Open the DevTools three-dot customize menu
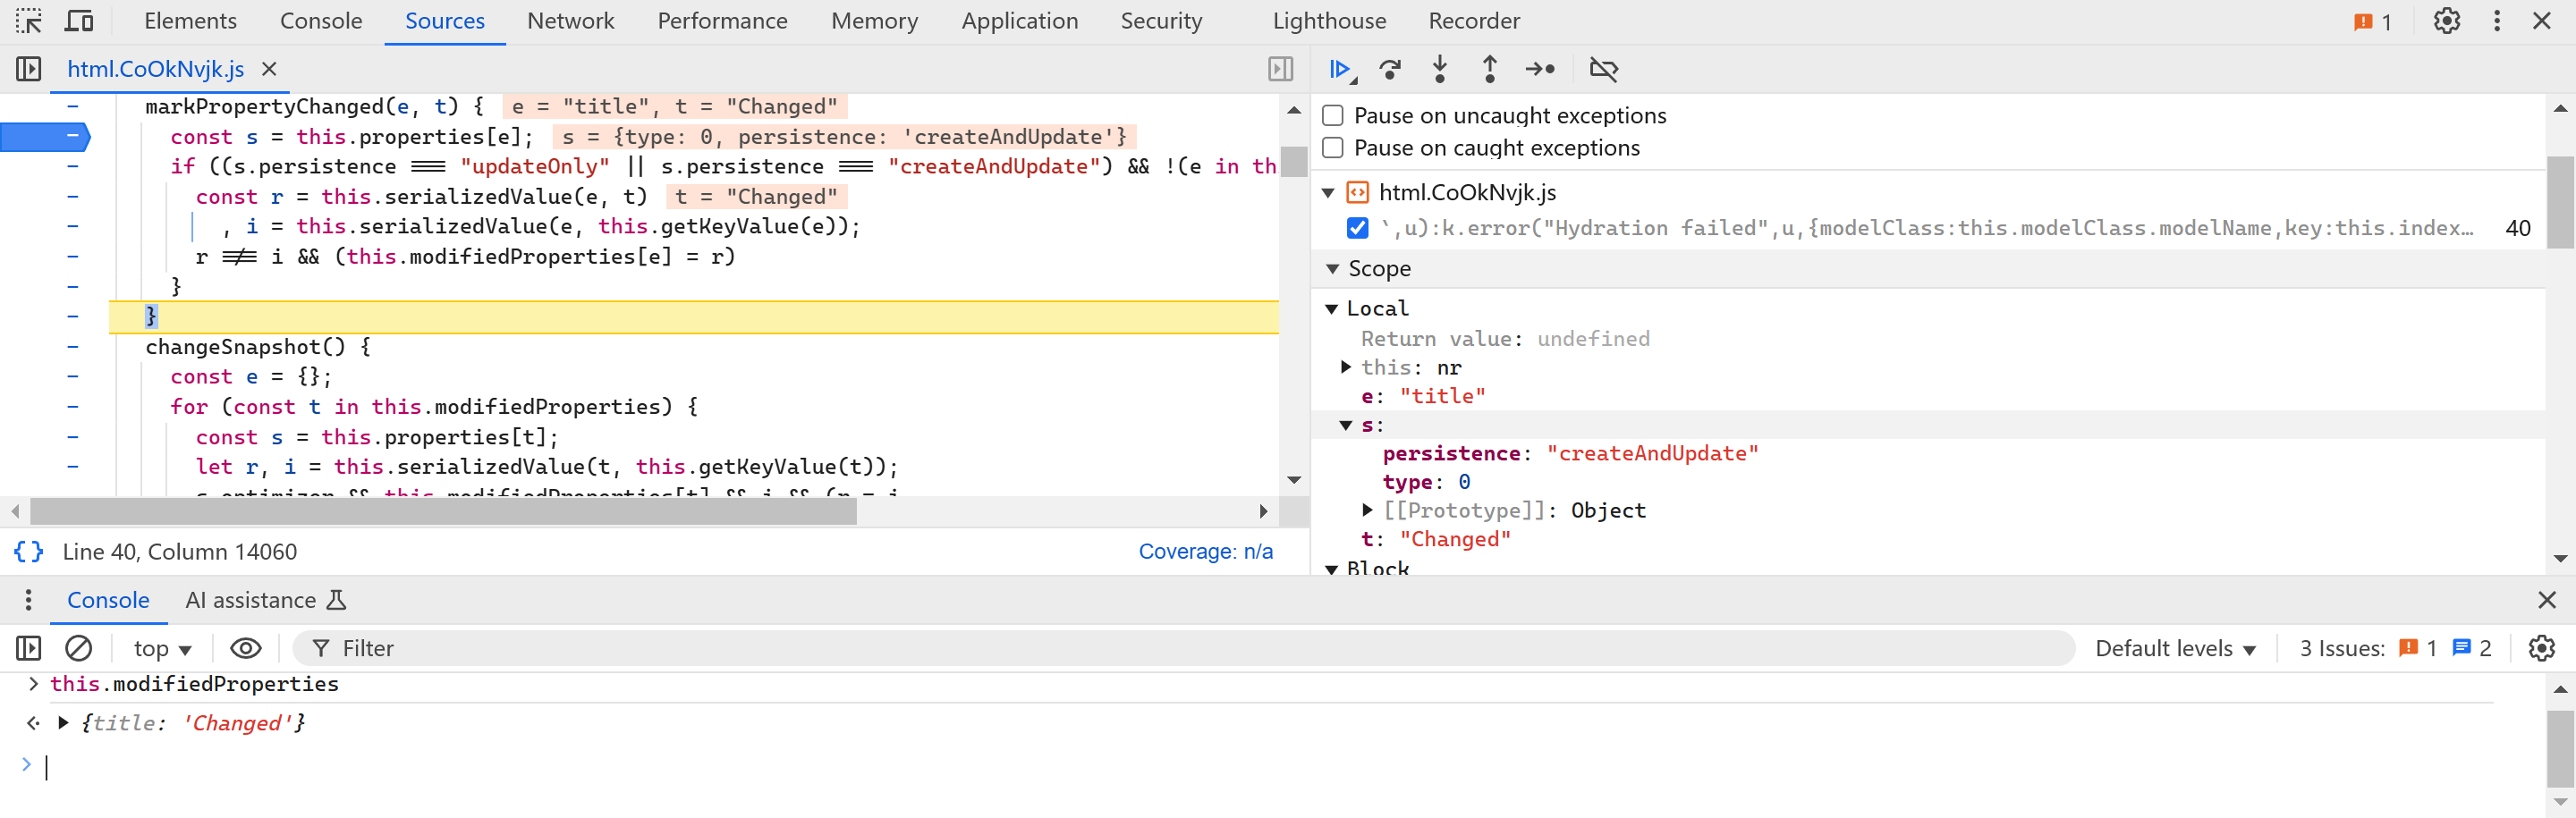This screenshot has height=818, width=2576. (x=2497, y=21)
